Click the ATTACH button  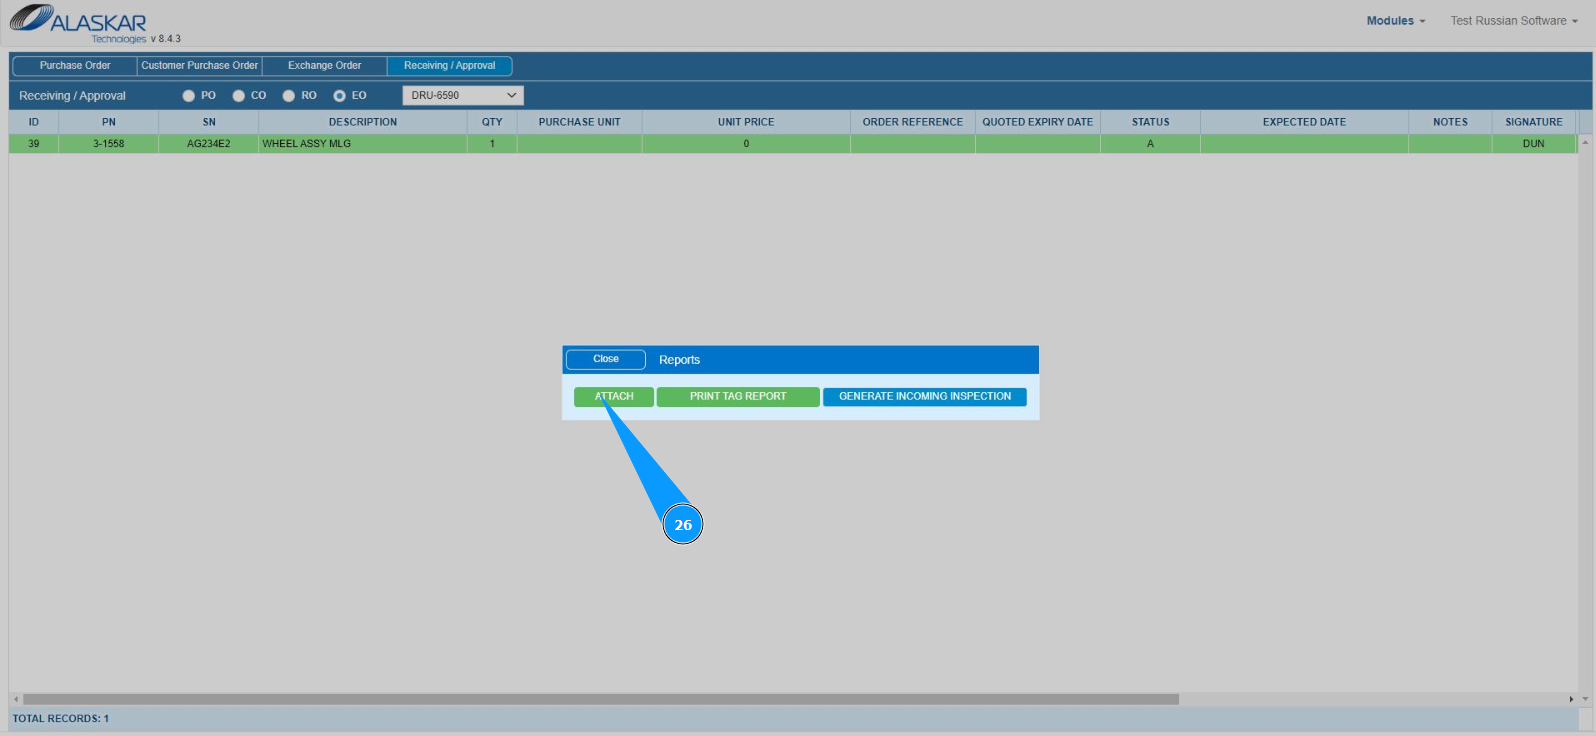614,397
